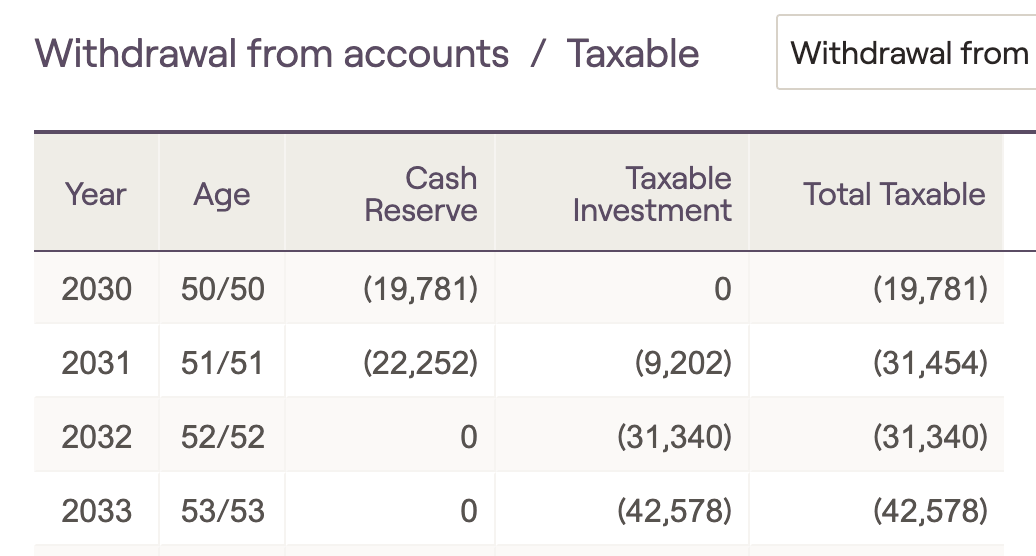Image resolution: width=1036 pixels, height=556 pixels.
Task: Select the age cell '50/50'
Action: point(223,289)
